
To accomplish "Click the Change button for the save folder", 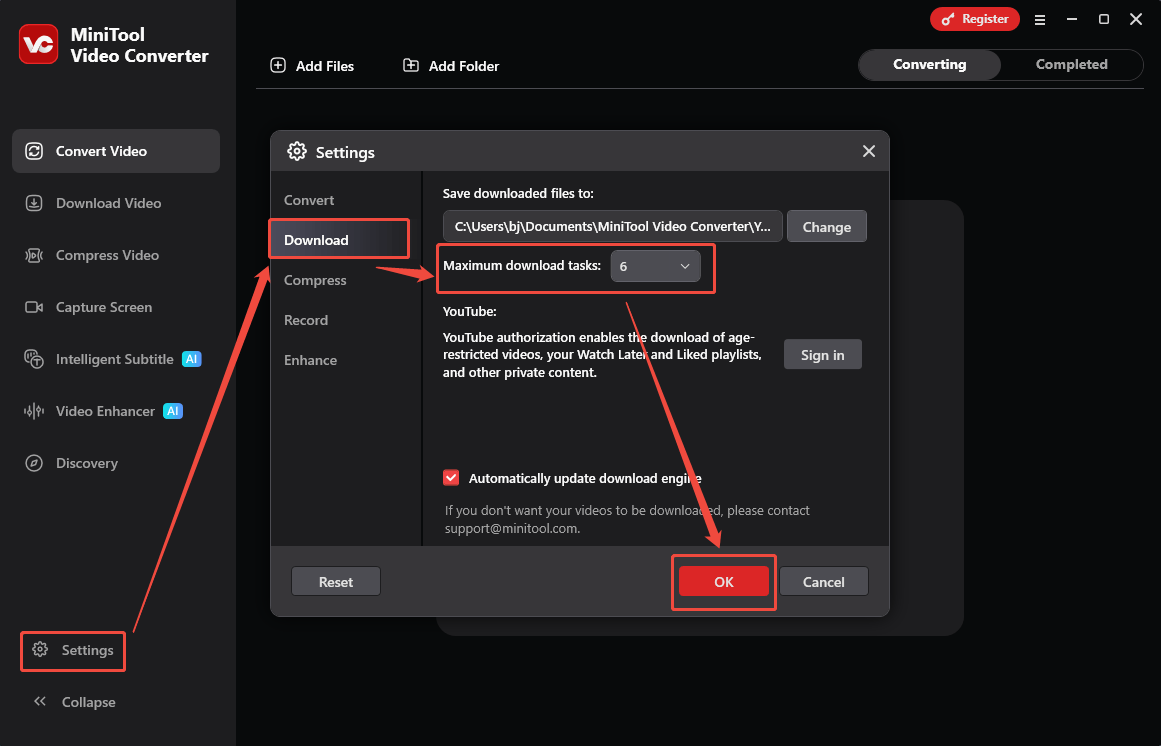I will [826, 226].
